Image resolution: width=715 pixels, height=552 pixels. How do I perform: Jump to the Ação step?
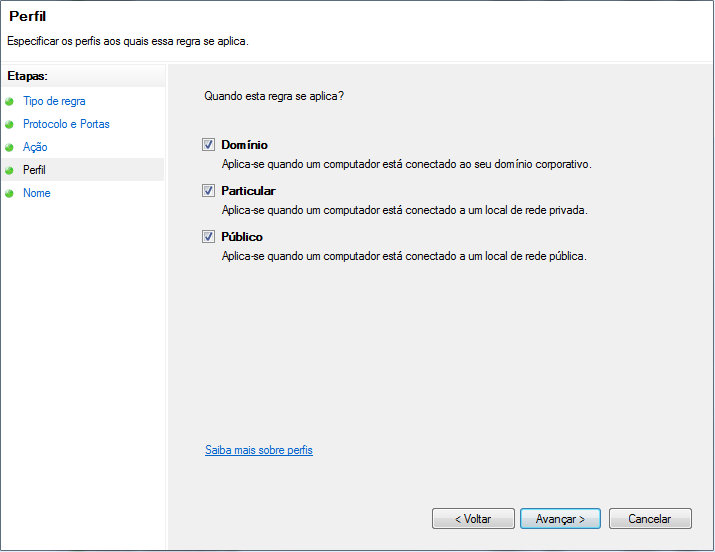35,147
